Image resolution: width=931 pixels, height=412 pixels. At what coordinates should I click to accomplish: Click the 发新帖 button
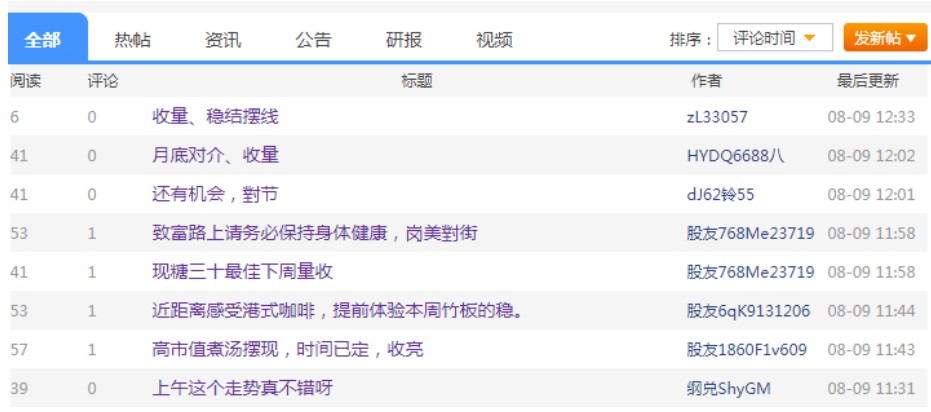tap(884, 39)
